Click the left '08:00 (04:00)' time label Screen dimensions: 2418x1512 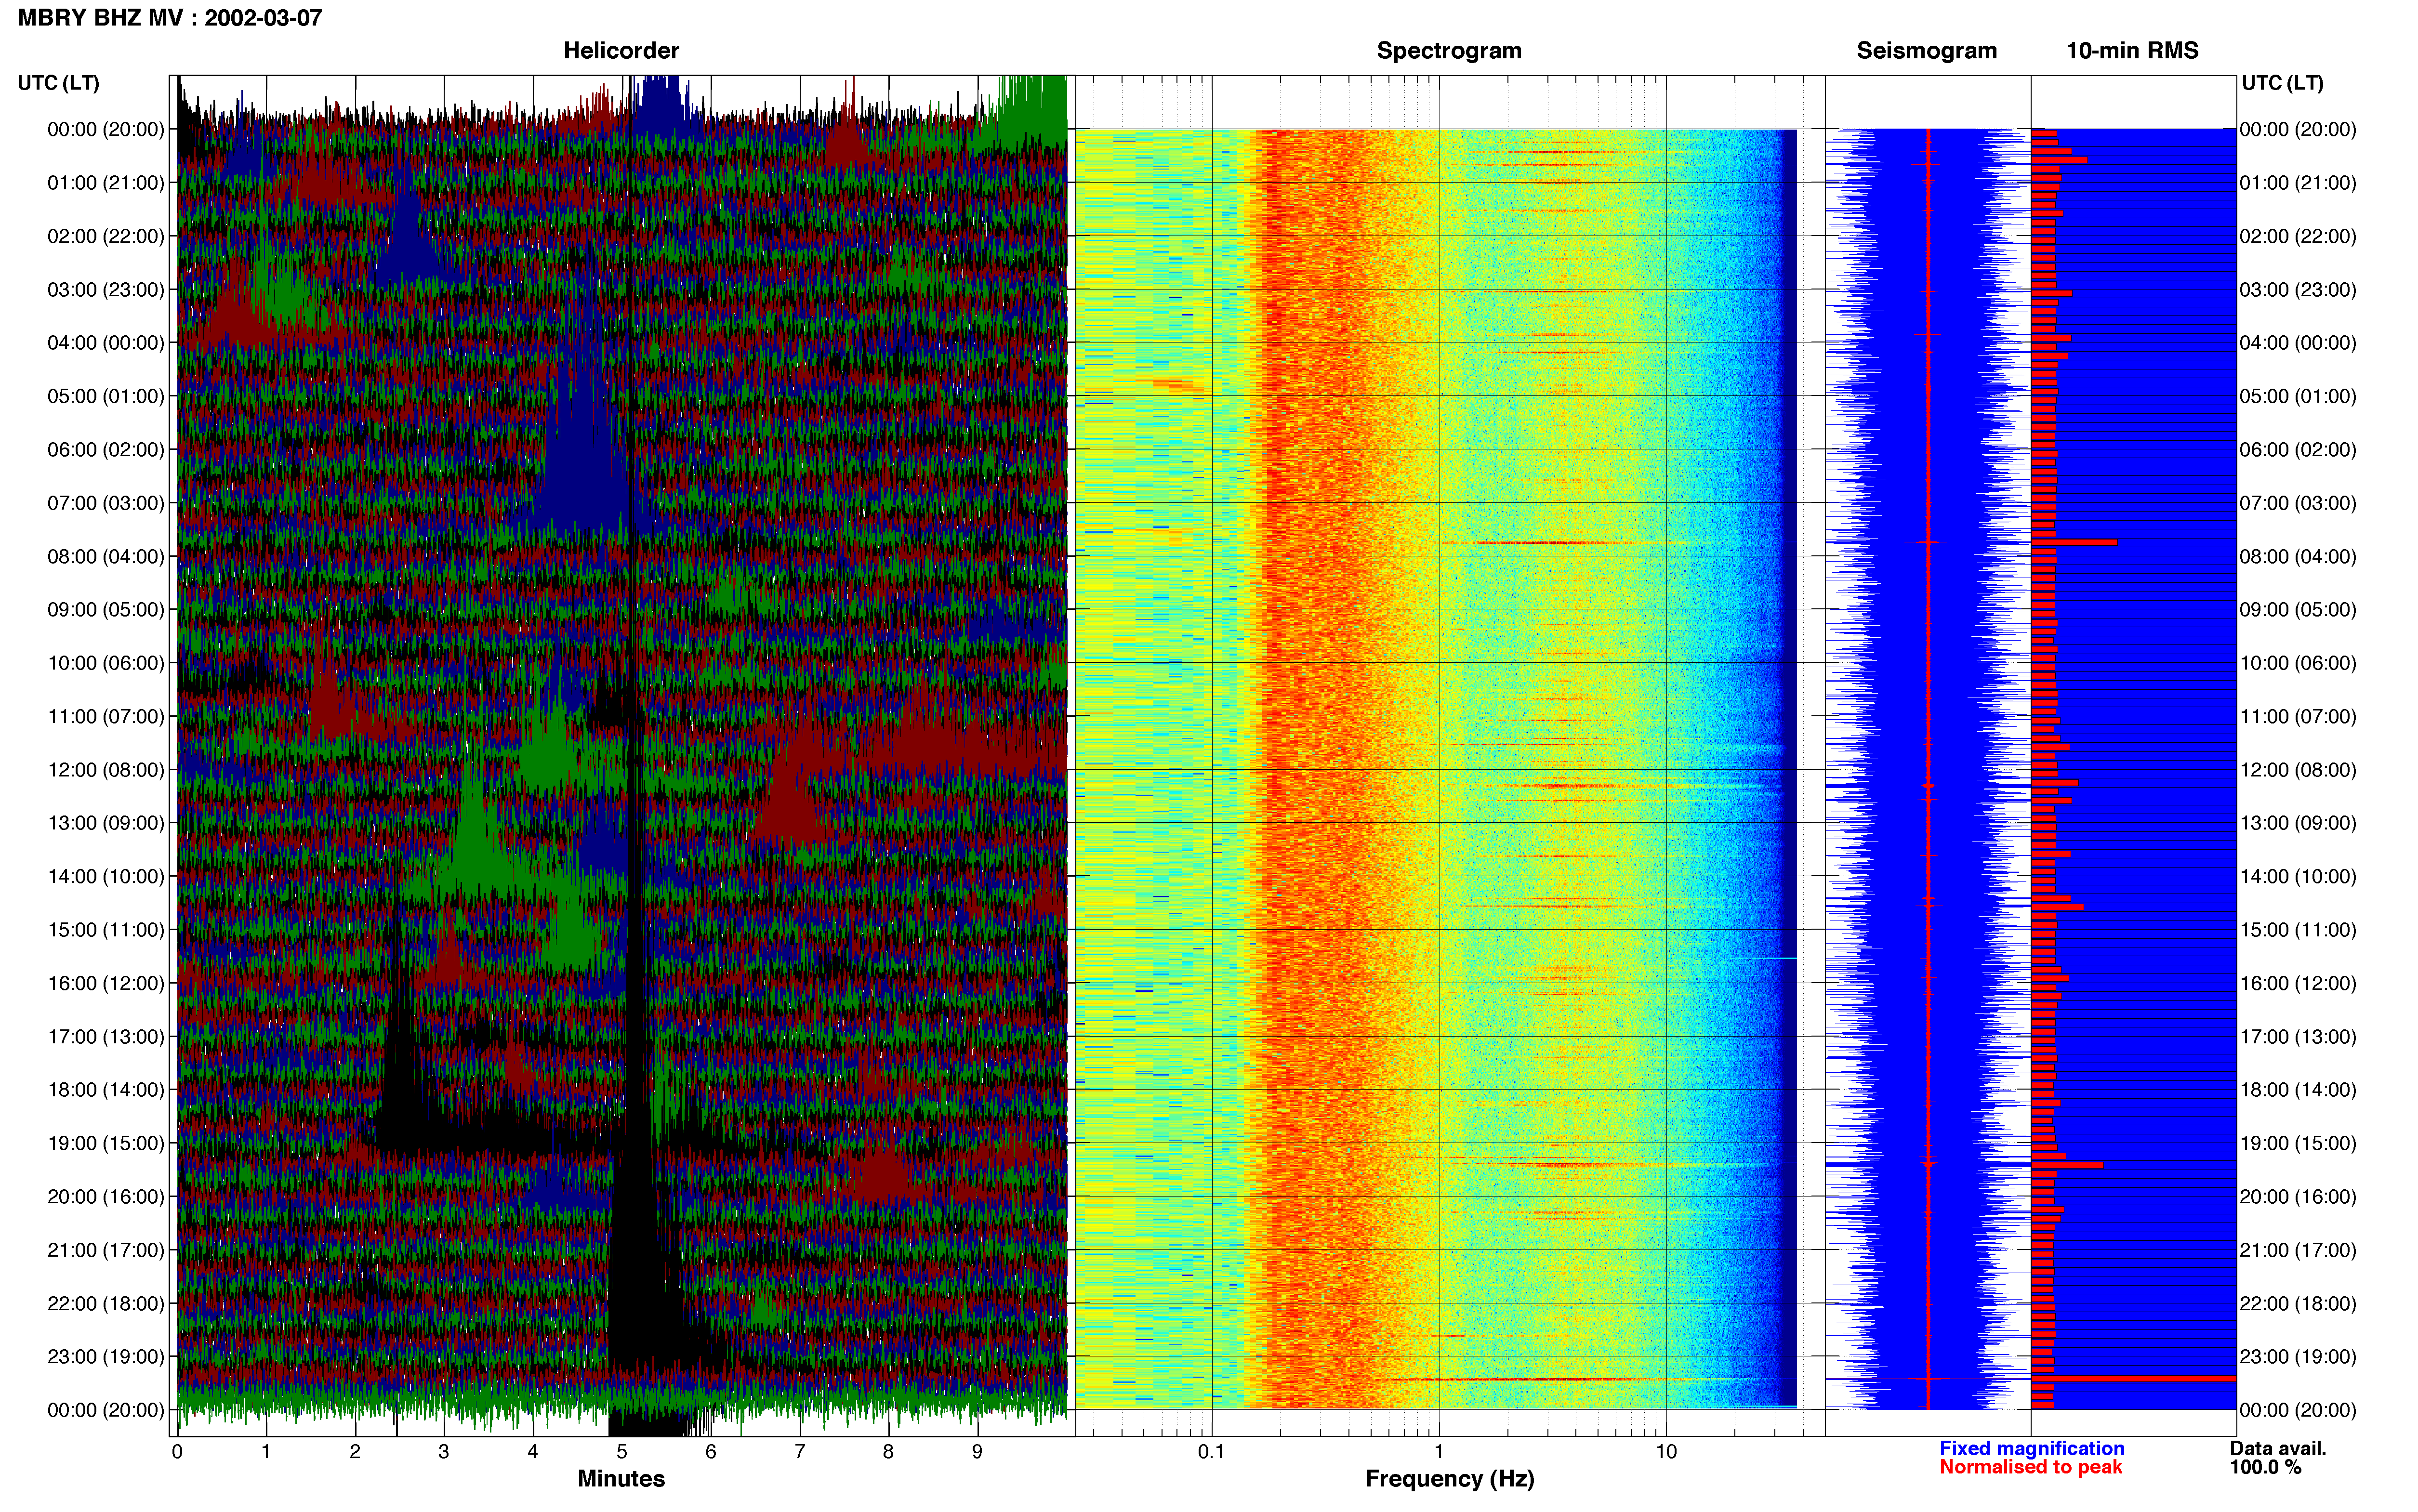[106, 556]
